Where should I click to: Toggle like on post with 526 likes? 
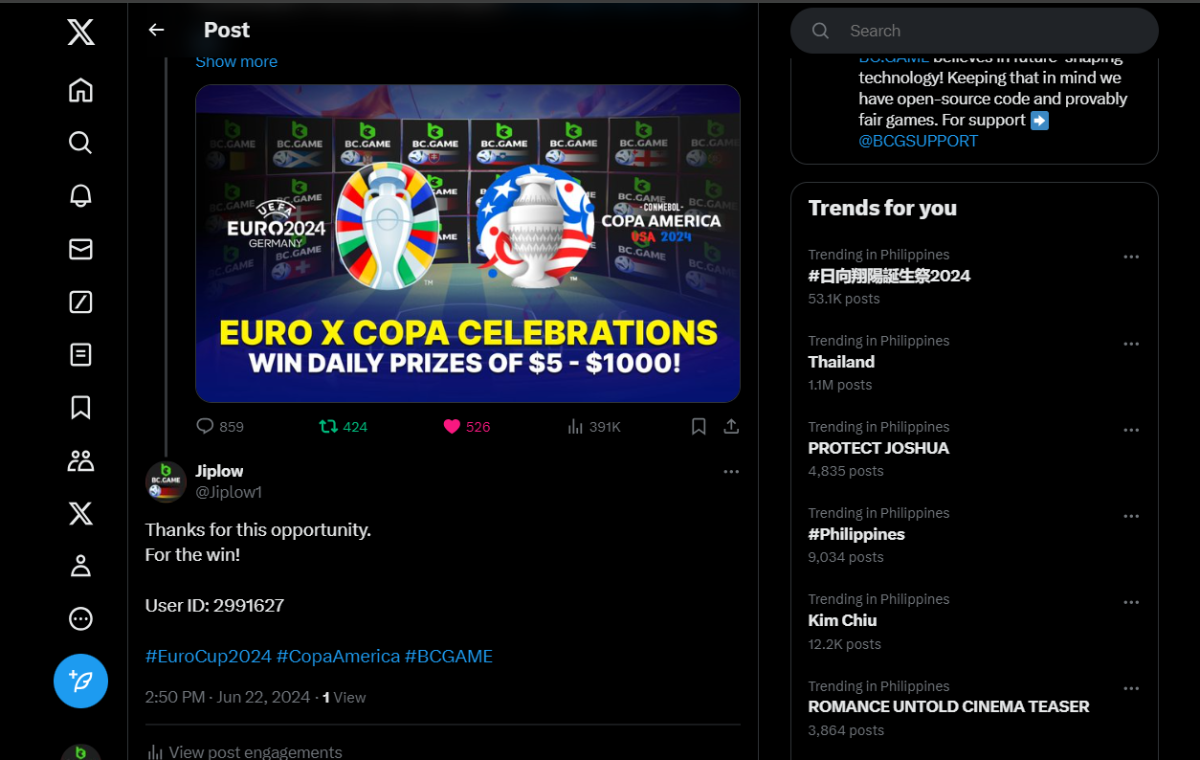(452, 427)
